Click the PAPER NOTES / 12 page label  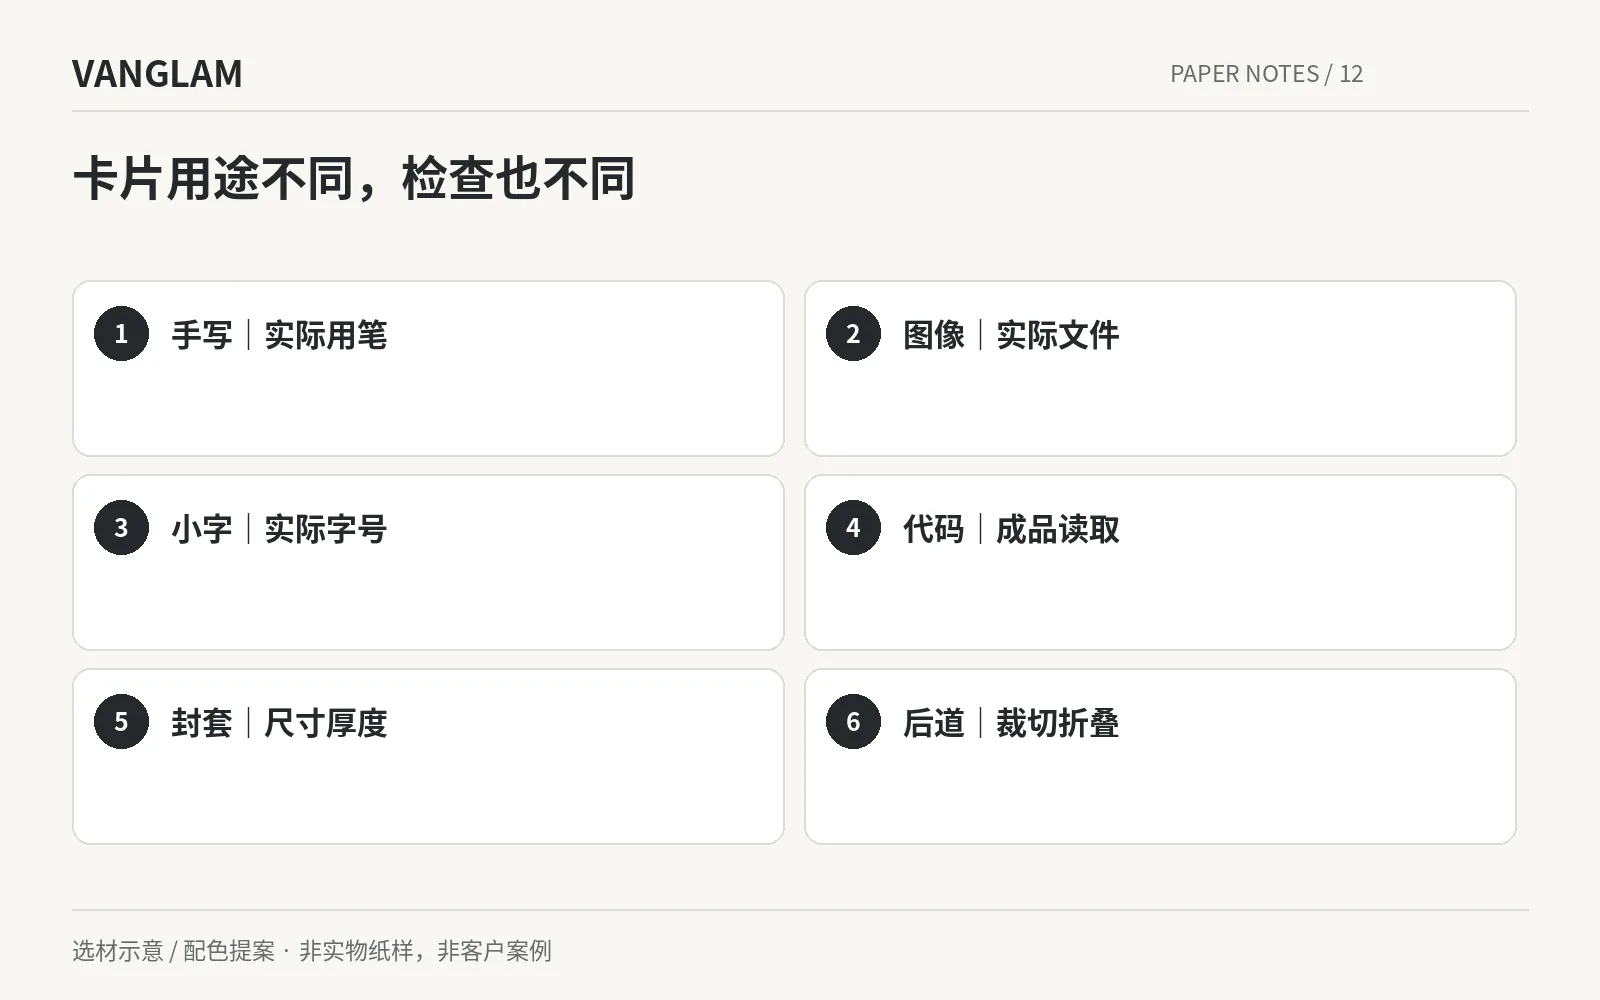click(x=1266, y=74)
